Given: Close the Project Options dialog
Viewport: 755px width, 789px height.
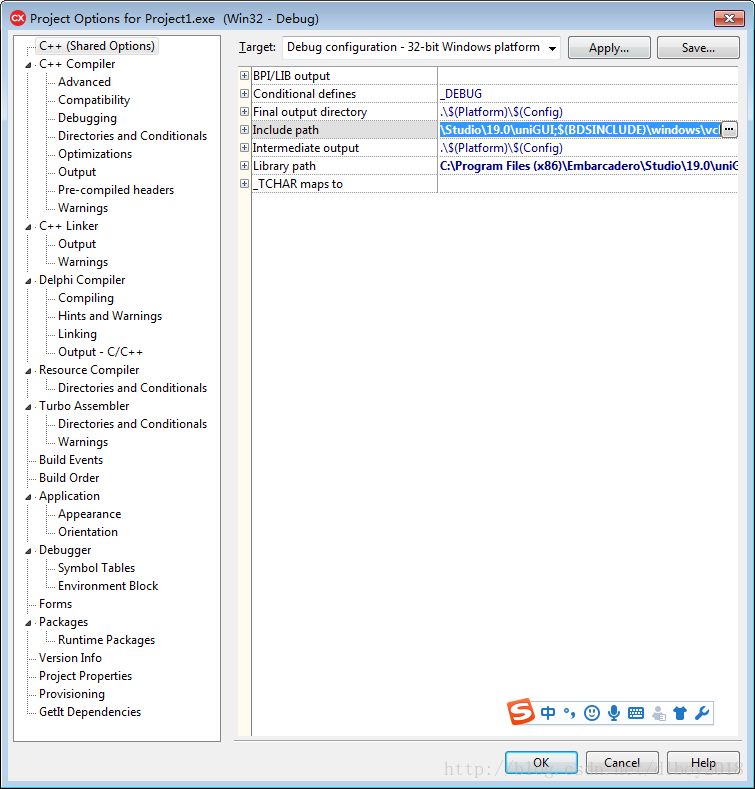Looking at the screenshot, I should (729, 19).
